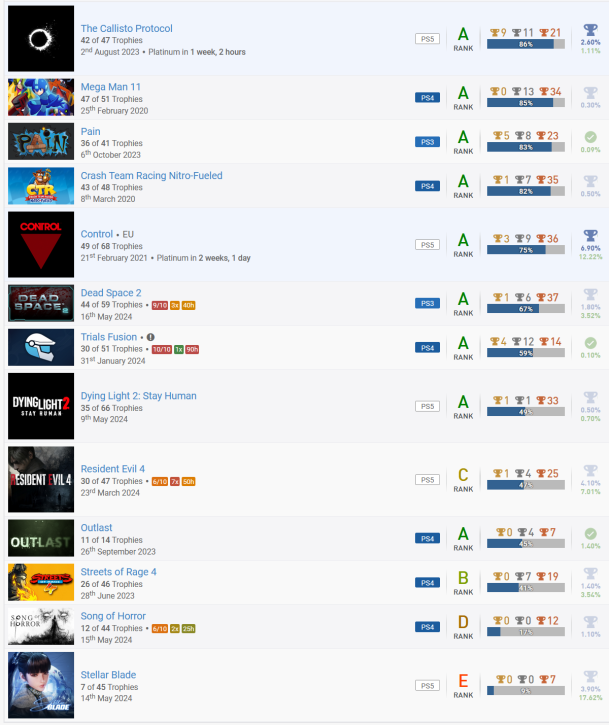Click the Outlast cover thumbnail

pyautogui.click(x=41, y=538)
